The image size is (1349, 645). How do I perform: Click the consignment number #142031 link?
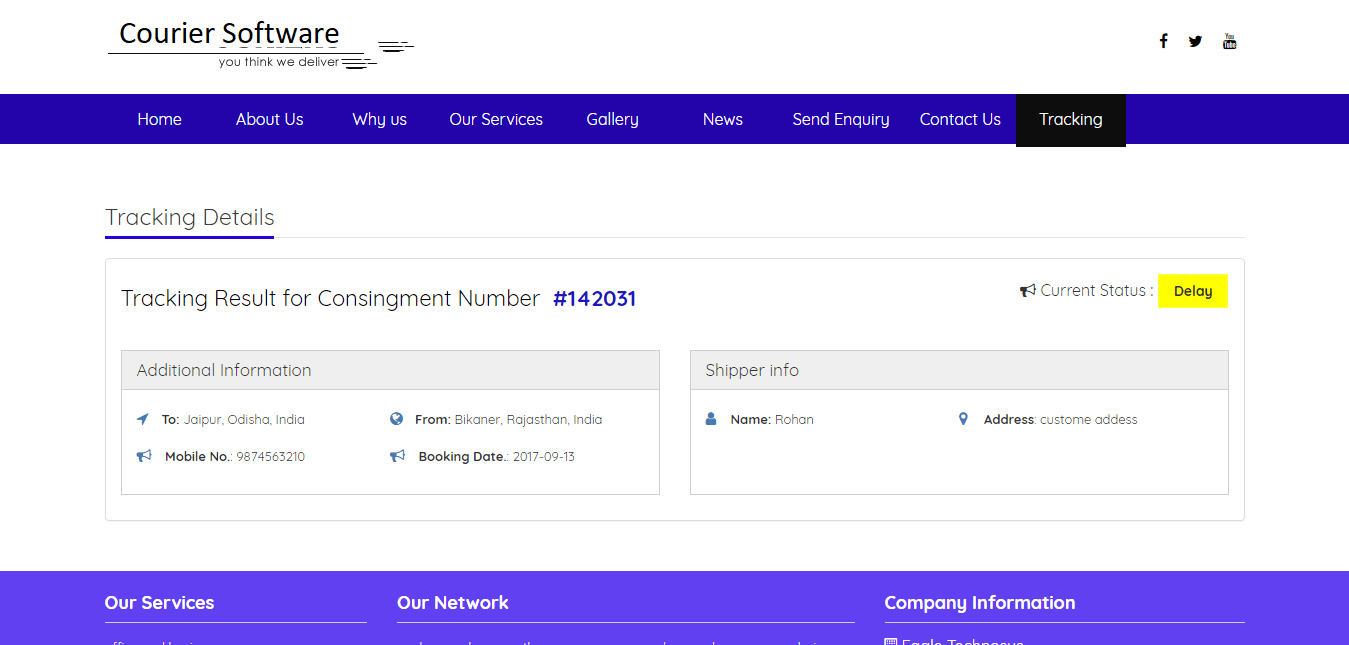coord(595,298)
